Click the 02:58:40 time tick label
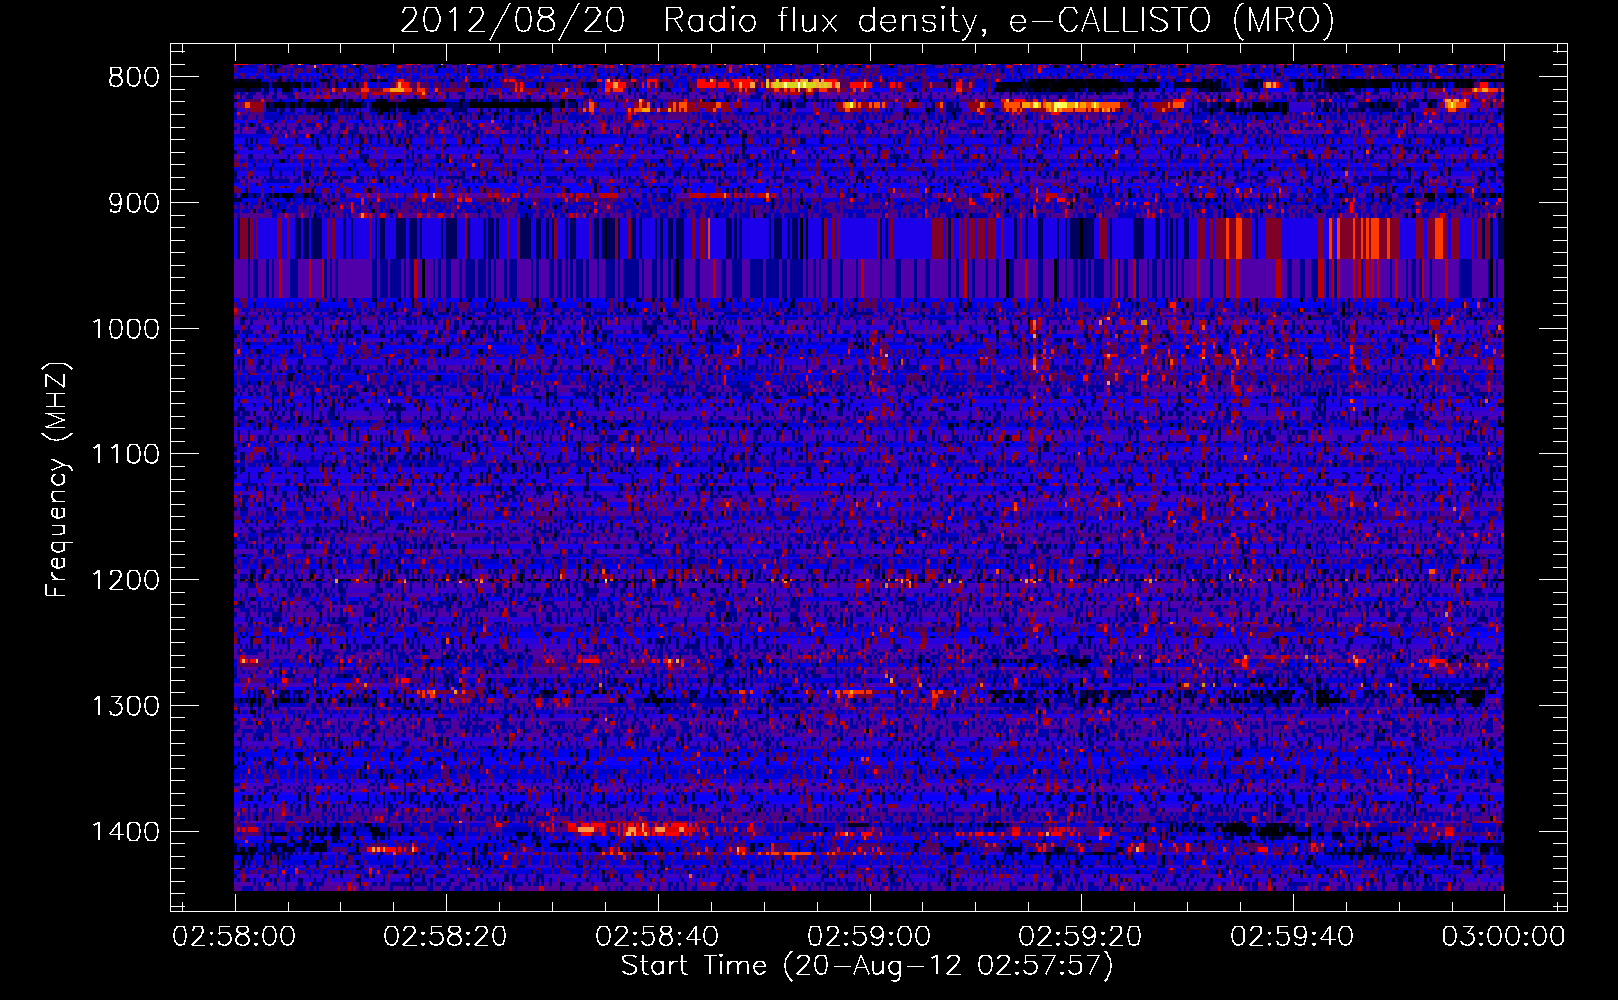Image resolution: width=1618 pixels, height=1000 pixels. pyautogui.click(x=657, y=937)
